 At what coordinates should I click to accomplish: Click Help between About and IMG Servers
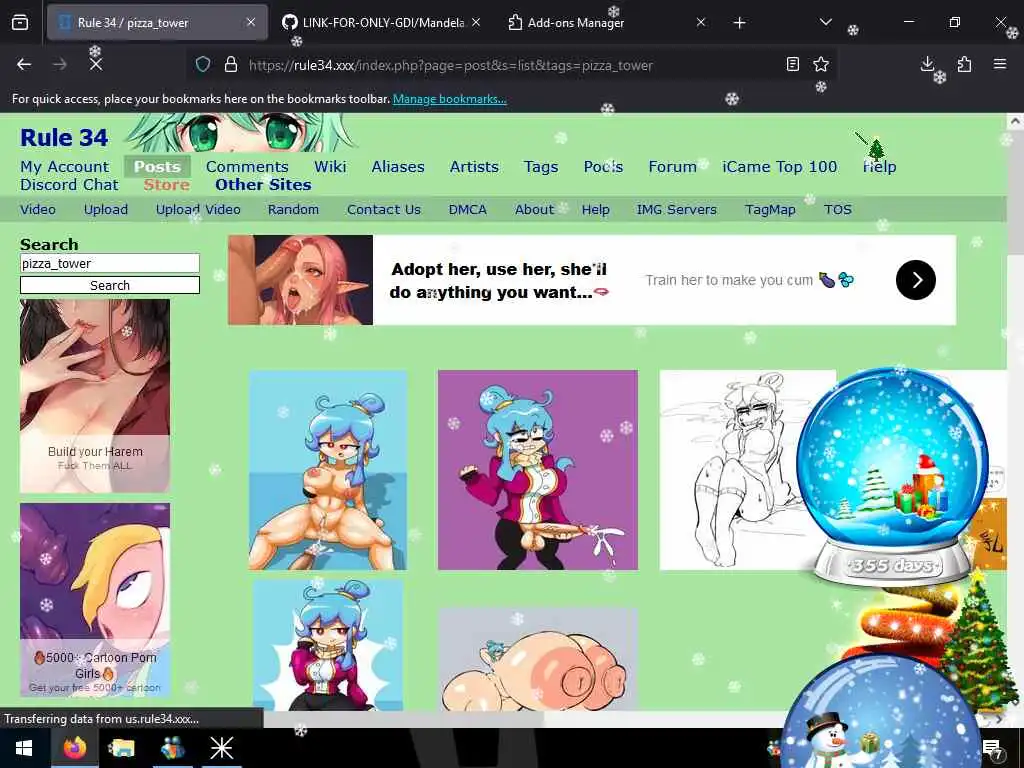596,210
